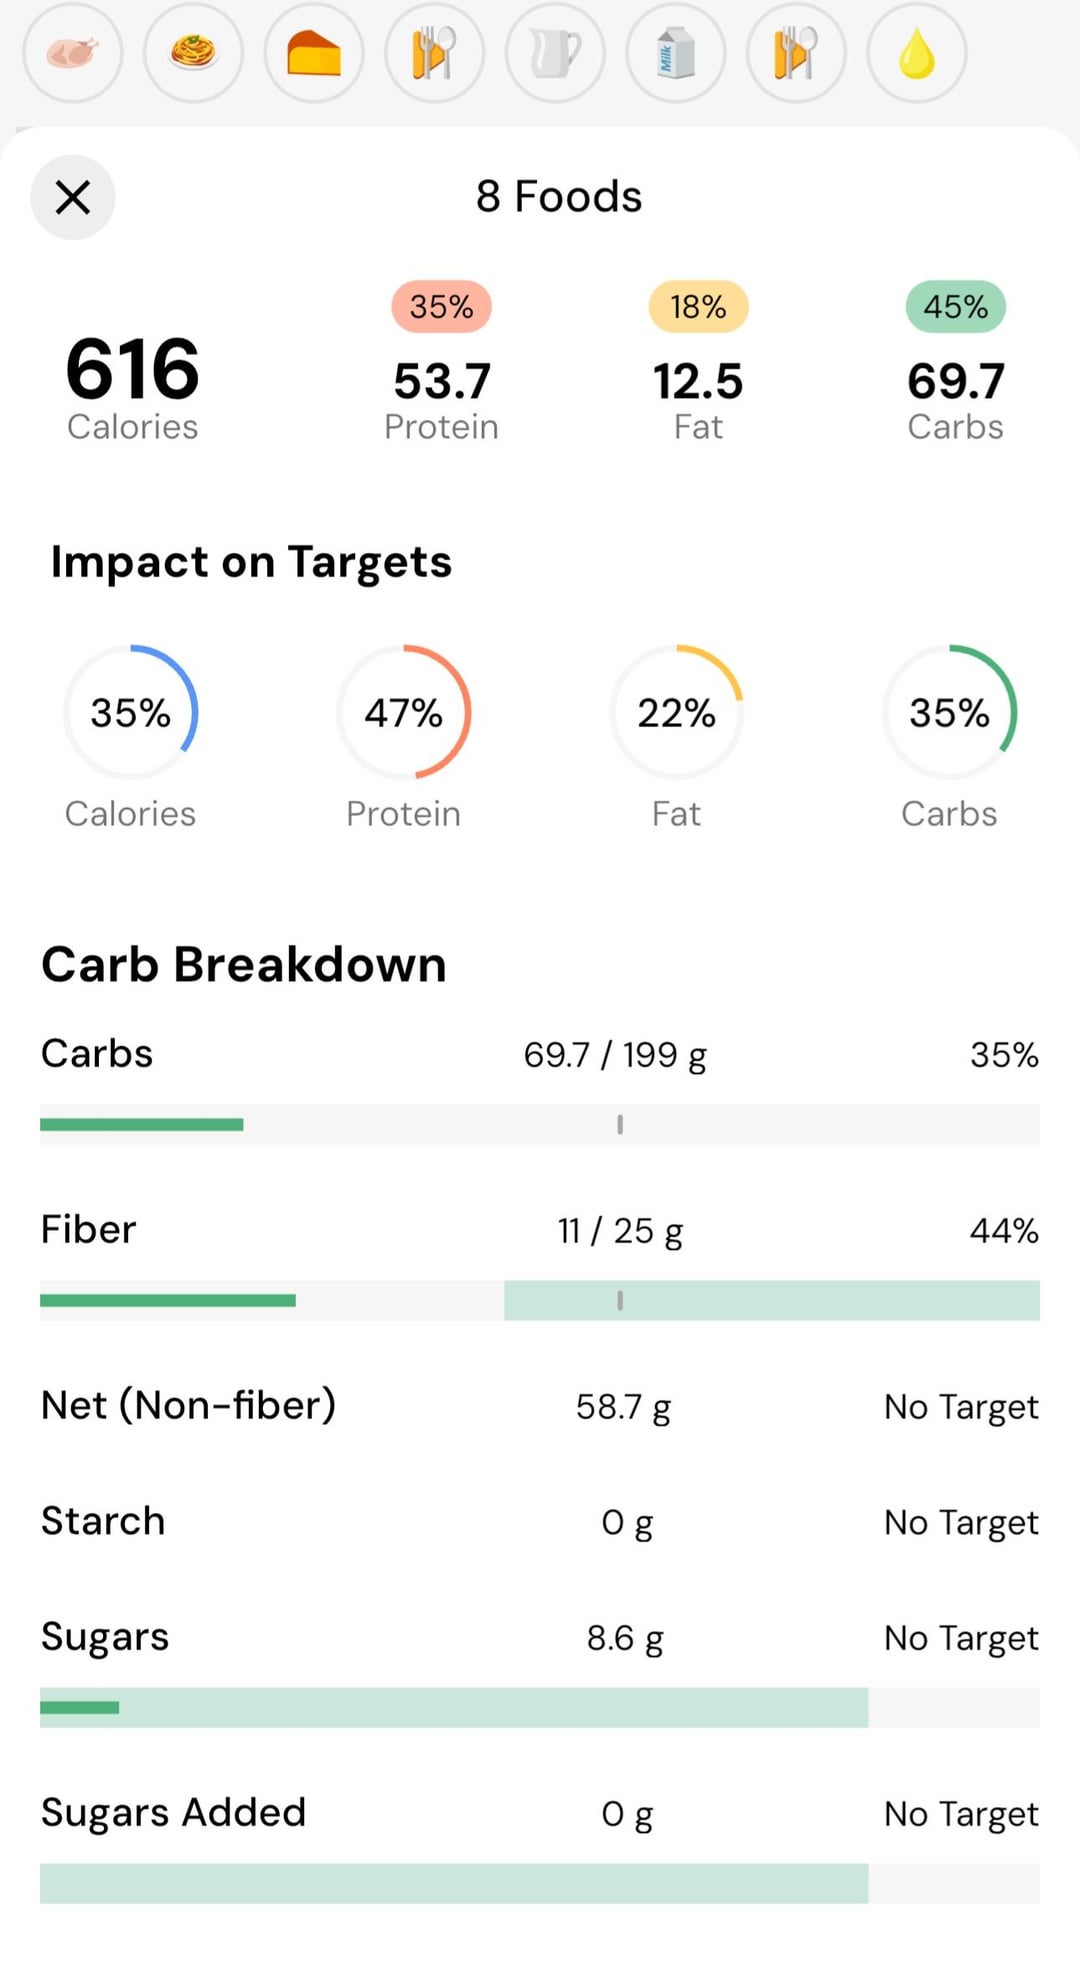This screenshot has height=1972, width=1080.
Task: Tap the 45% carbs percentage badge
Action: point(955,306)
